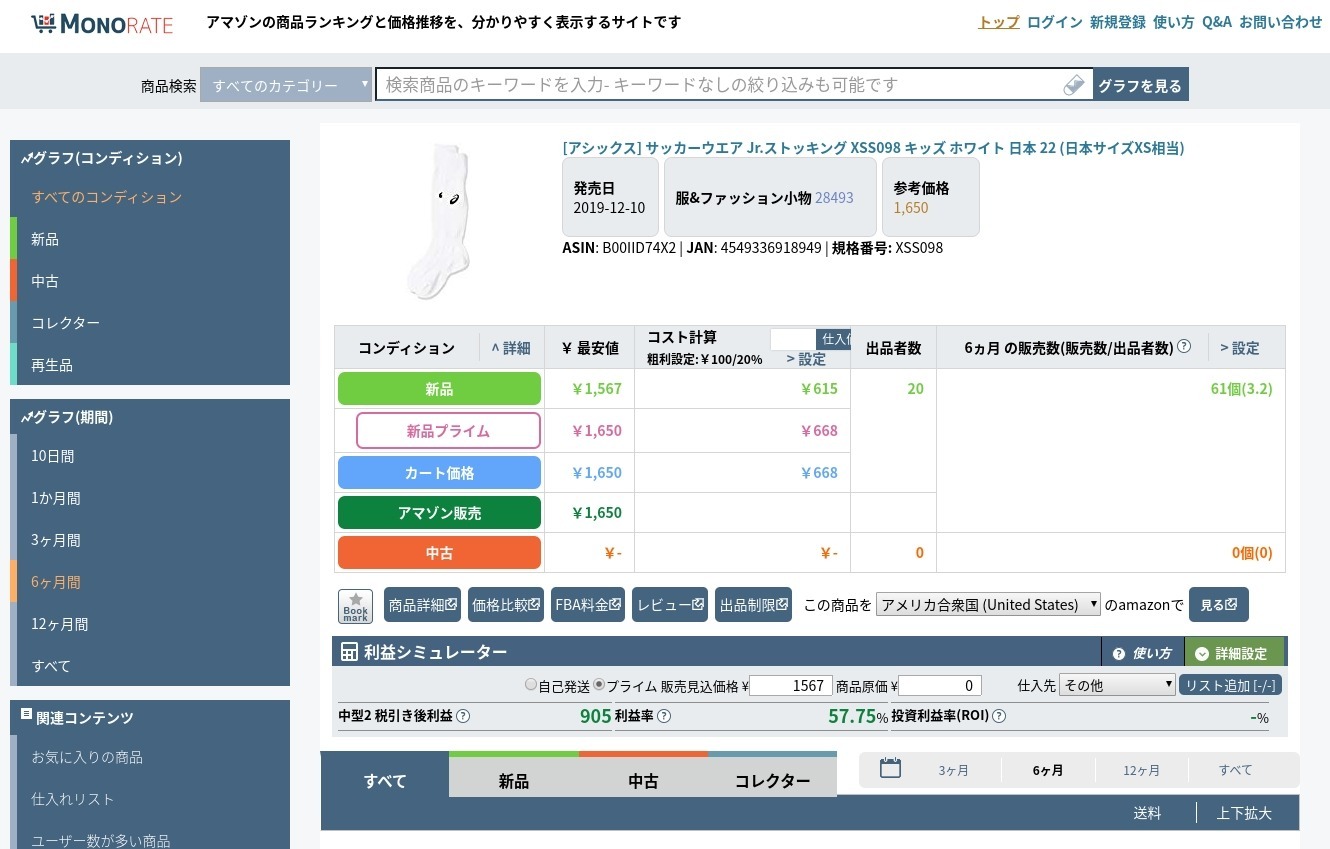This screenshot has width=1330, height=849.
Task: Open the レビュー button
Action: pyautogui.click(x=670, y=604)
